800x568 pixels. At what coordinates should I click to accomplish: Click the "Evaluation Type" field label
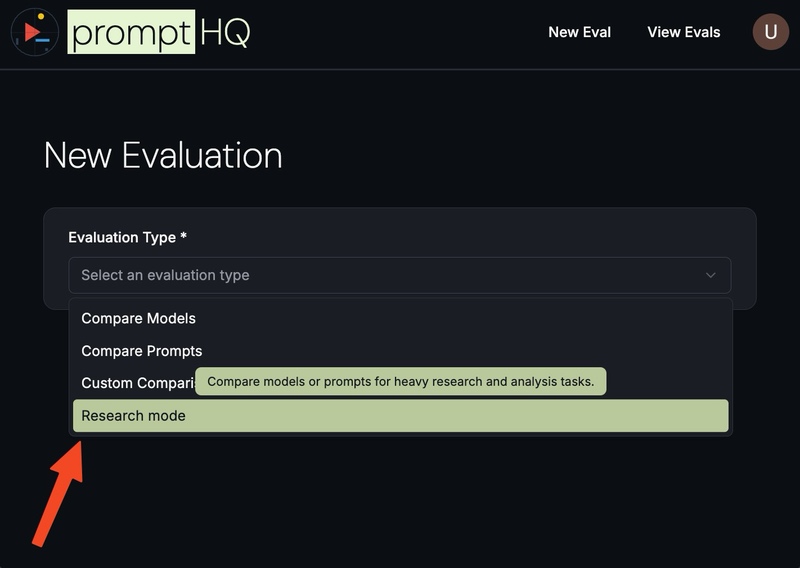pos(122,237)
